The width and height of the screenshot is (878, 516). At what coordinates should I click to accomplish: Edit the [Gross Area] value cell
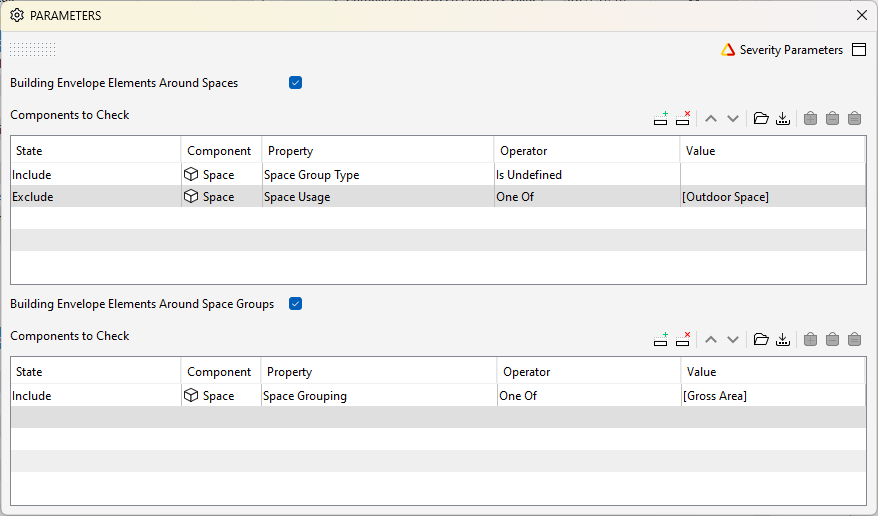(x=772, y=396)
